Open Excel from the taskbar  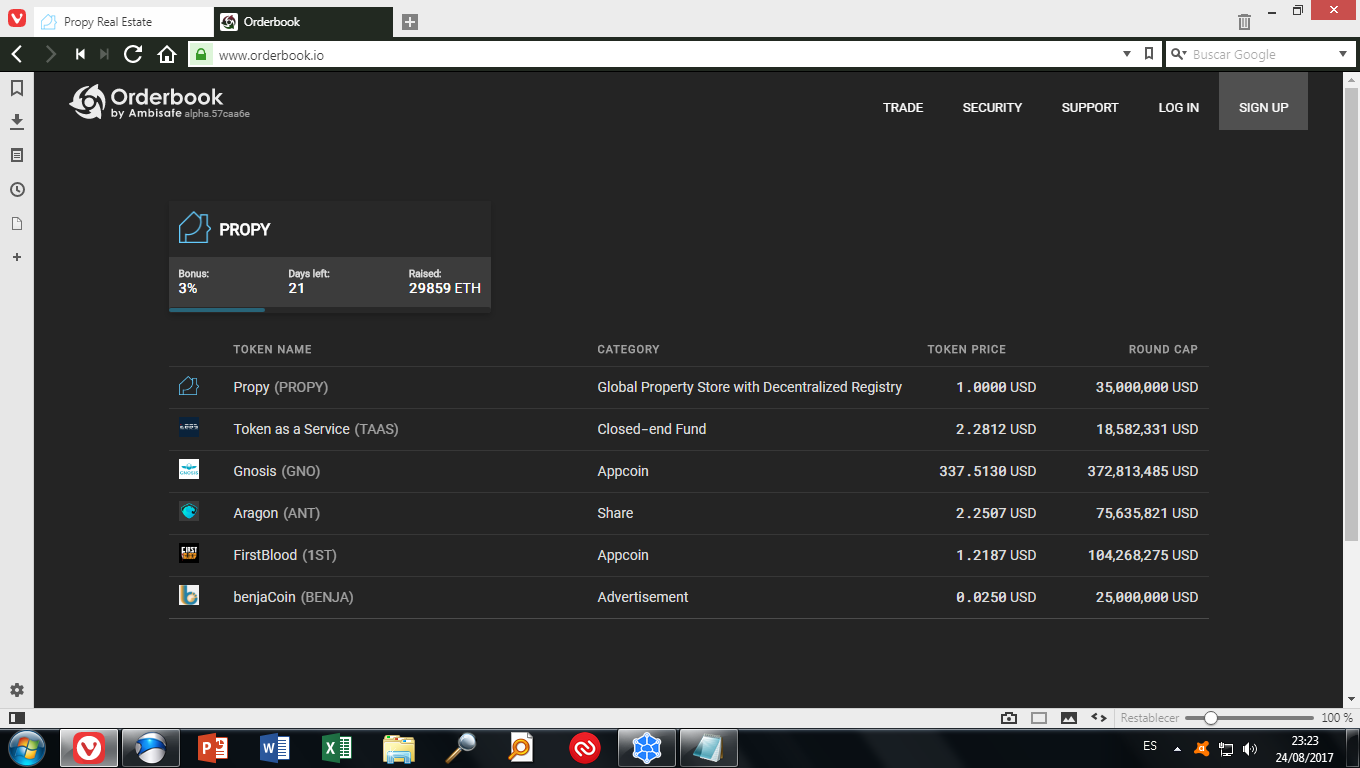336,747
